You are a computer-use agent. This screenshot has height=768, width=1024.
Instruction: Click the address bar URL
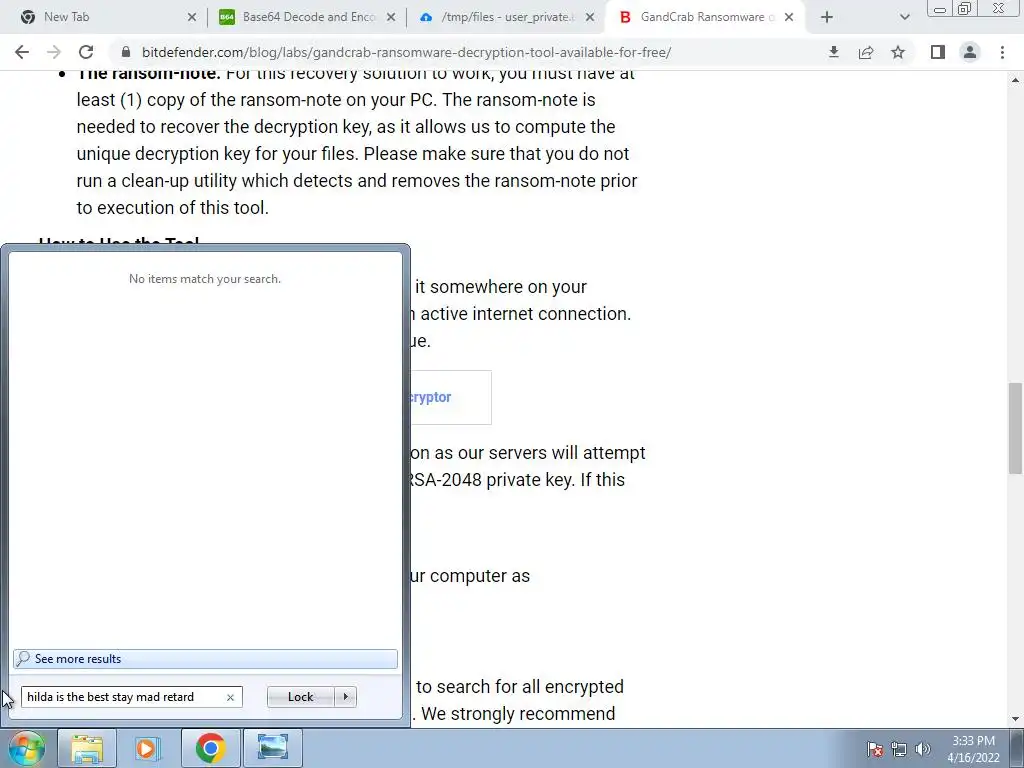pos(406,52)
